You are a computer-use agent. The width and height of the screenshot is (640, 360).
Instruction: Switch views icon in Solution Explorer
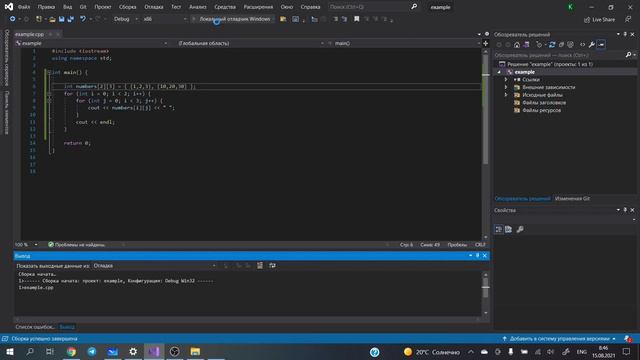527,44
